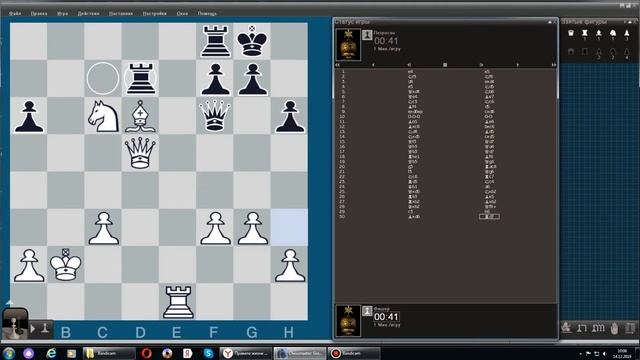Jump to the last move of the game
The height and width of the screenshot is (360, 640).
tap(554, 64)
